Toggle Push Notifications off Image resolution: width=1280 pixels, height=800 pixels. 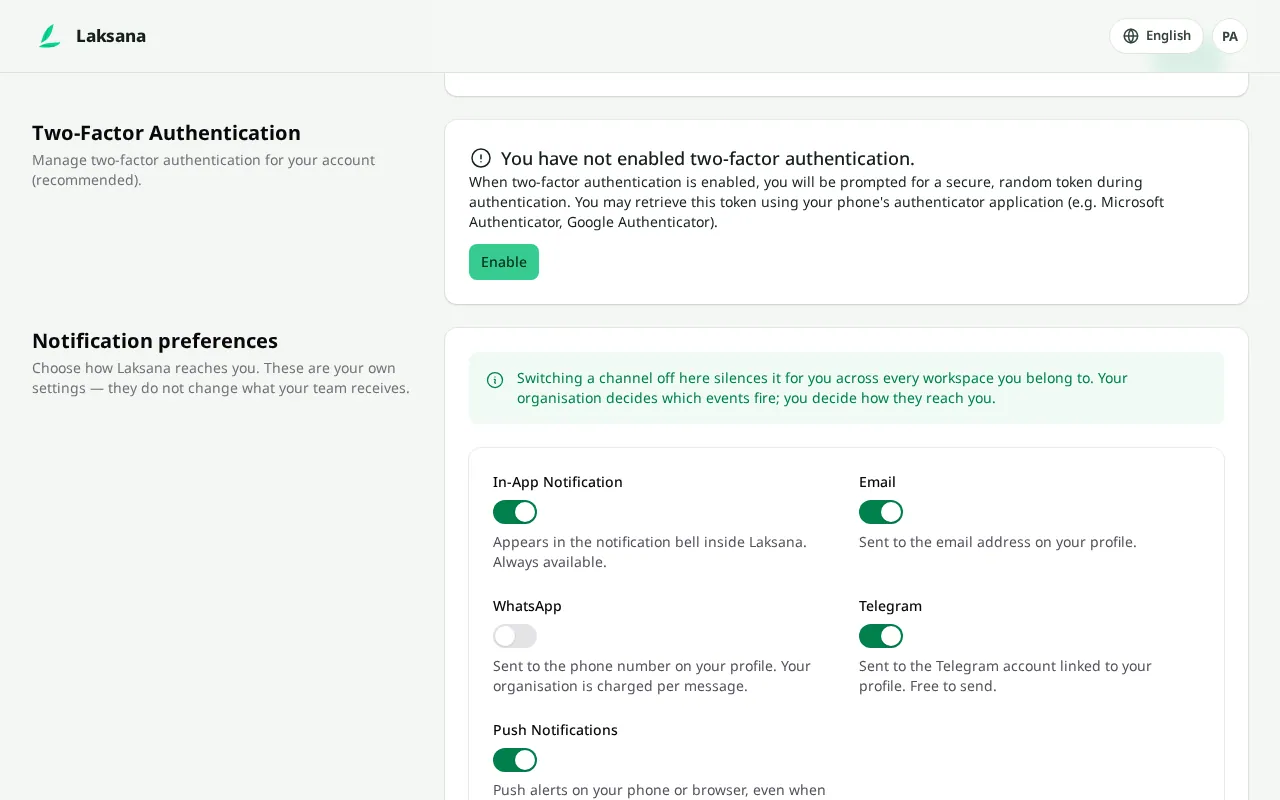pyautogui.click(x=515, y=760)
